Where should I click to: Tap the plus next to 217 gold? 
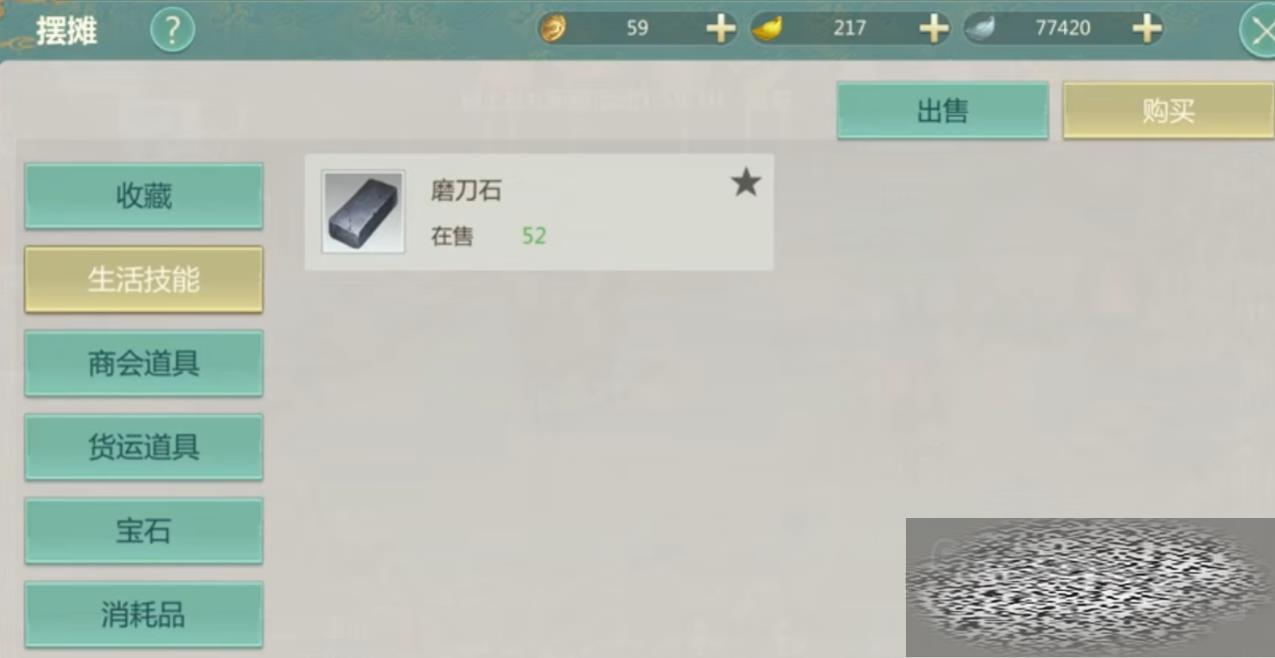(x=934, y=28)
